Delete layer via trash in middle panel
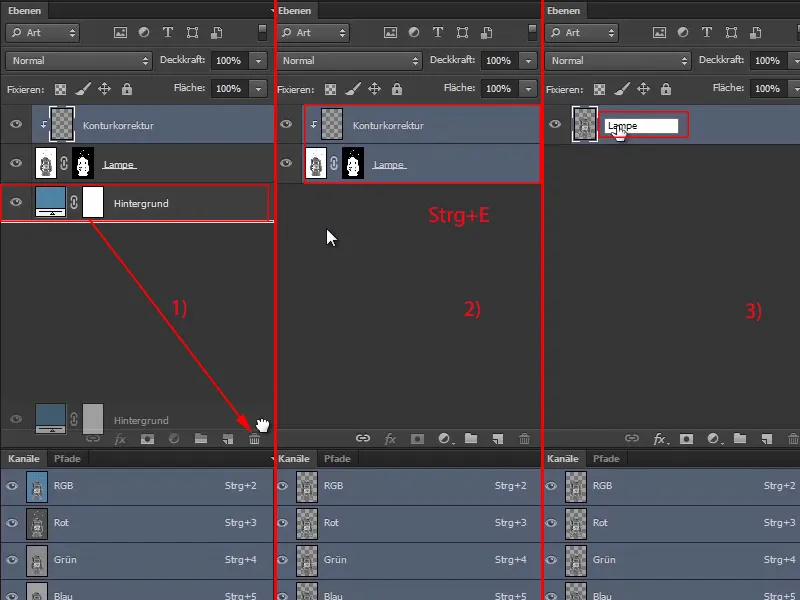The height and width of the screenshot is (600, 800). click(524, 439)
